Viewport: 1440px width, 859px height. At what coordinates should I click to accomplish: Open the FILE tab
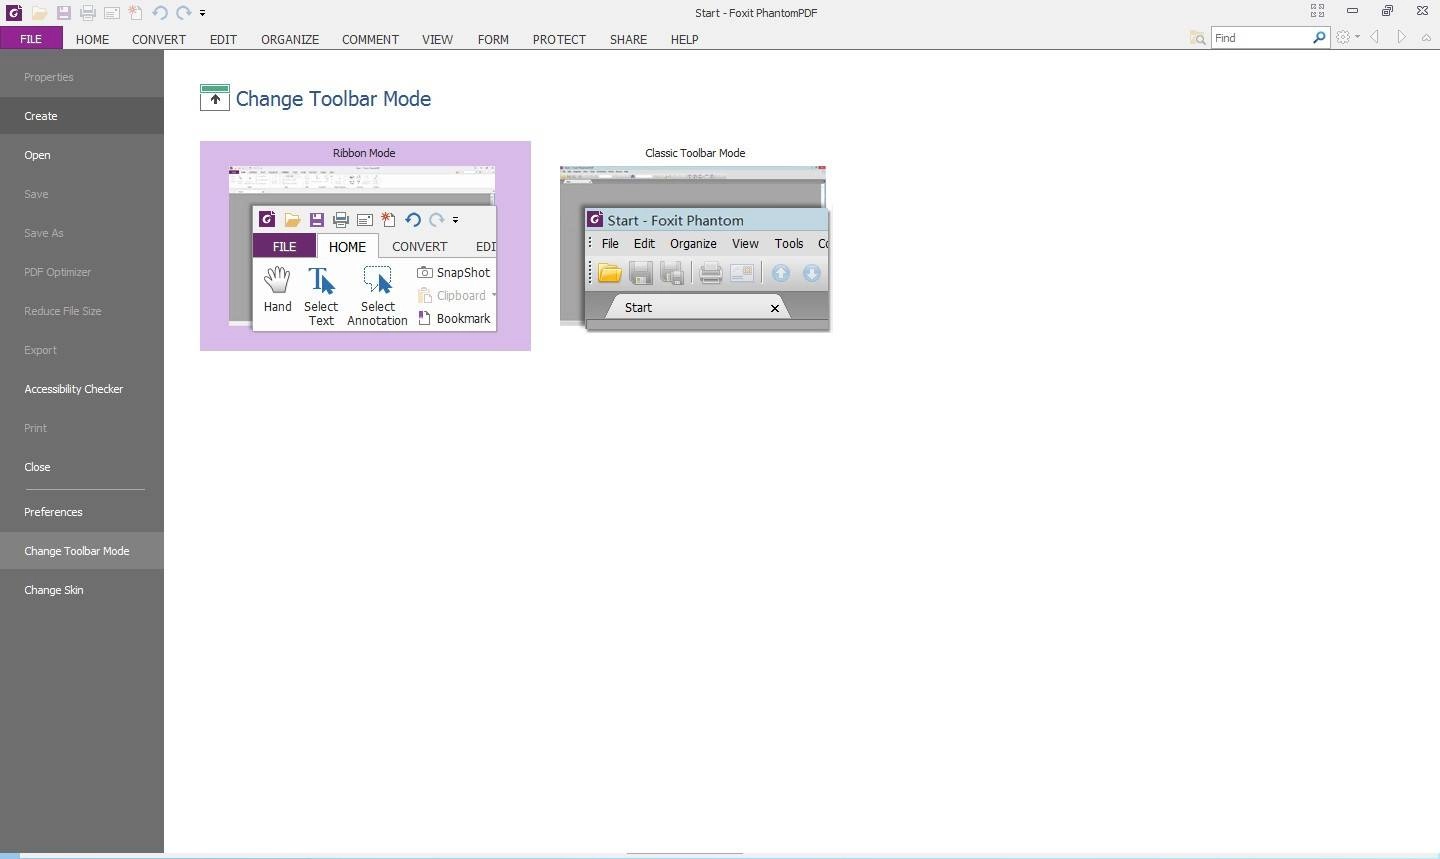coord(31,39)
